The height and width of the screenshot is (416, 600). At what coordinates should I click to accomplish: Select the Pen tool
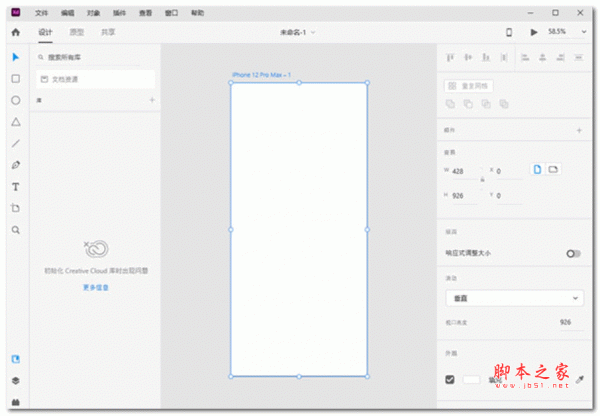pyautogui.click(x=16, y=165)
